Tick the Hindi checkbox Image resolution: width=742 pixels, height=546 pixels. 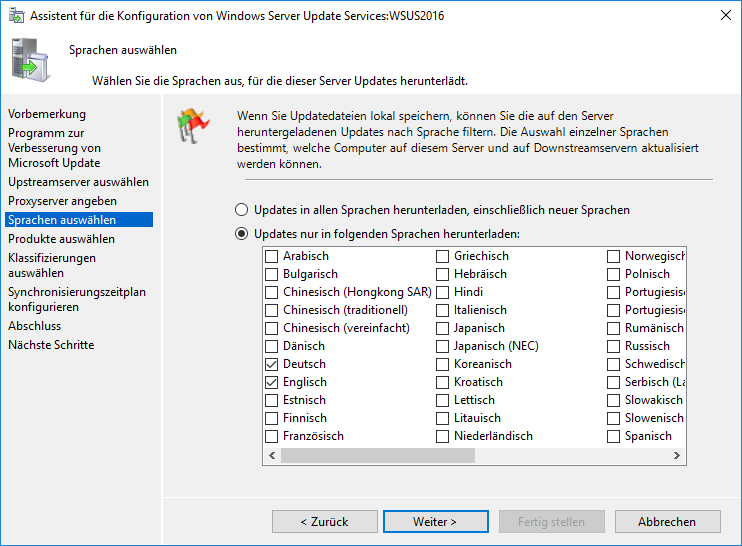442,292
